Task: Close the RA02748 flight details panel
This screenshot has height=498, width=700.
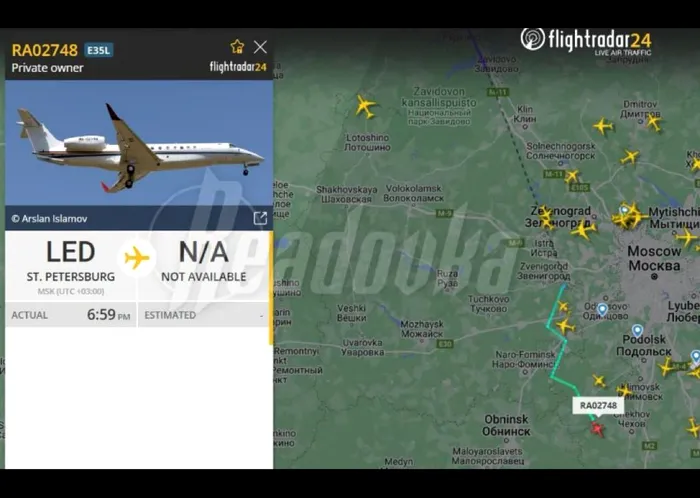Action: point(260,47)
